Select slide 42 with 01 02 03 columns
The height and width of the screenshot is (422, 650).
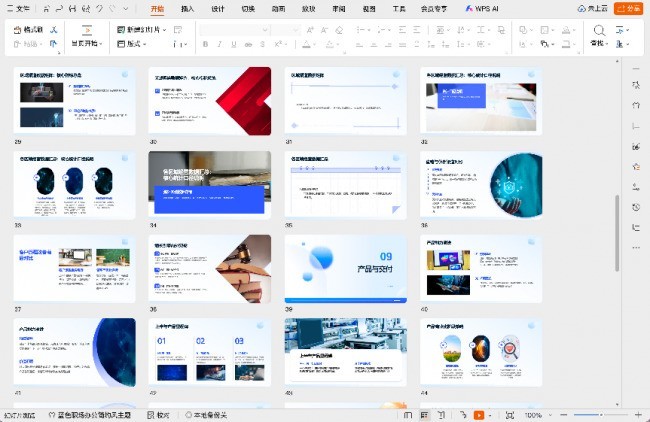tap(210, 352)
